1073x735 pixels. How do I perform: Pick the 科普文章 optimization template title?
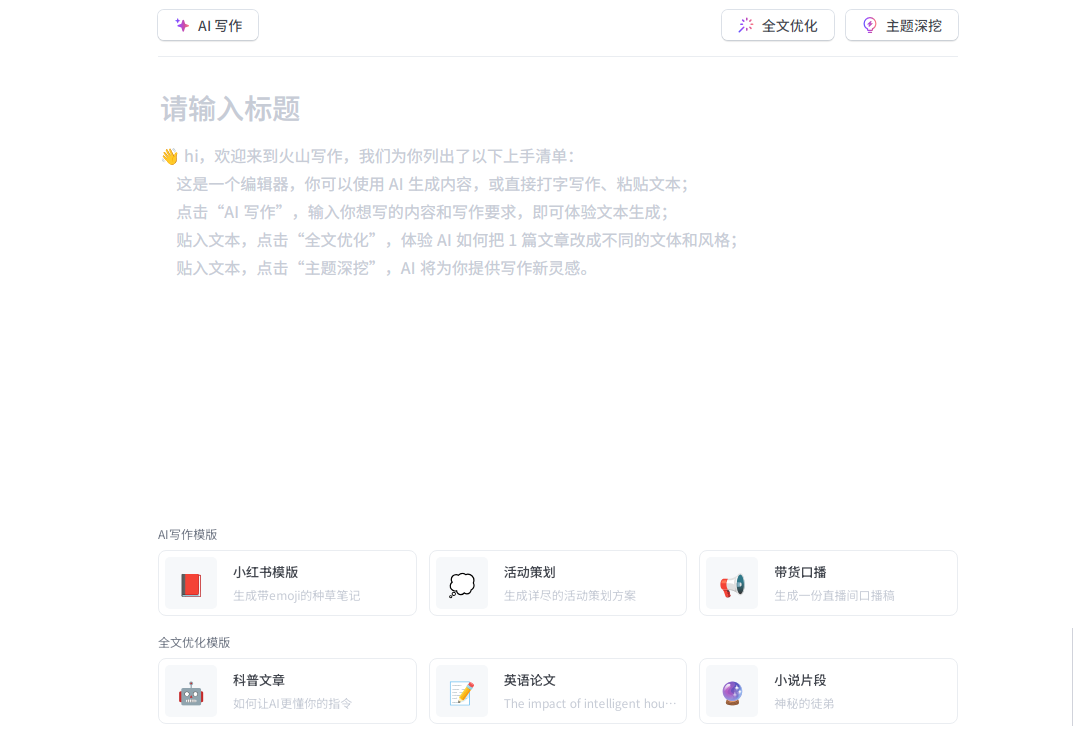(x=259, y=680)
